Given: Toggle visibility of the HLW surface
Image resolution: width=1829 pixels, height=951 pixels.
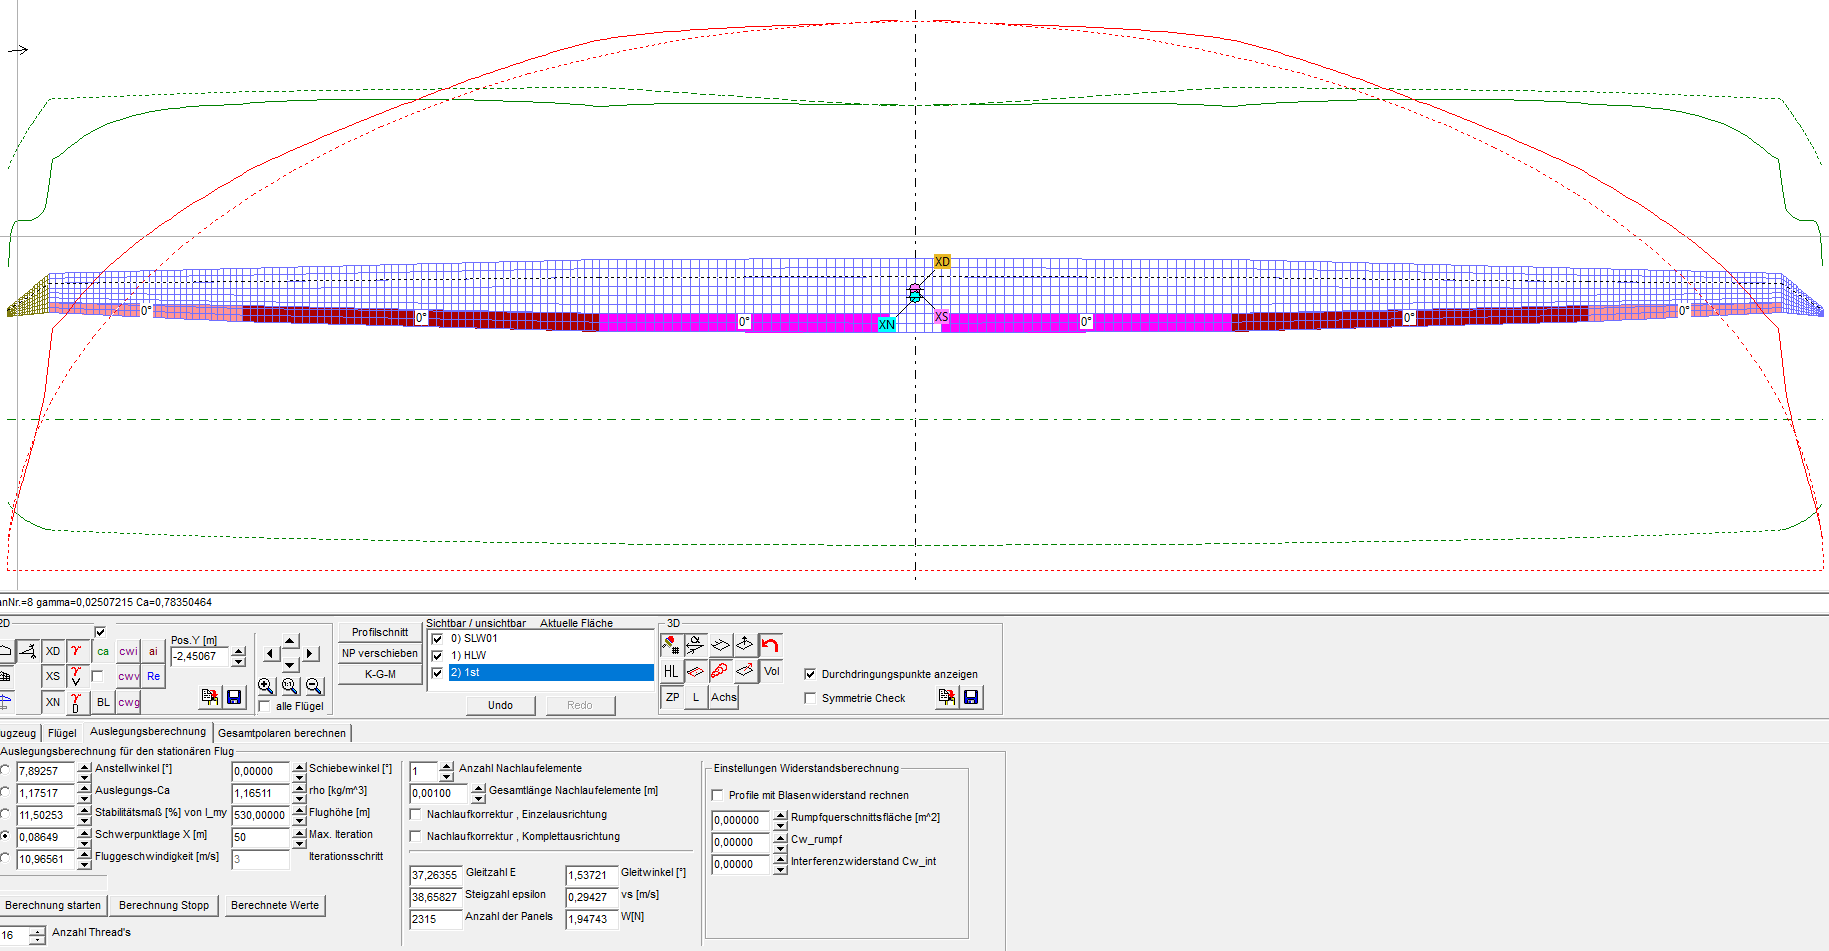Looking at the screenshot, I should coord(437,656).
